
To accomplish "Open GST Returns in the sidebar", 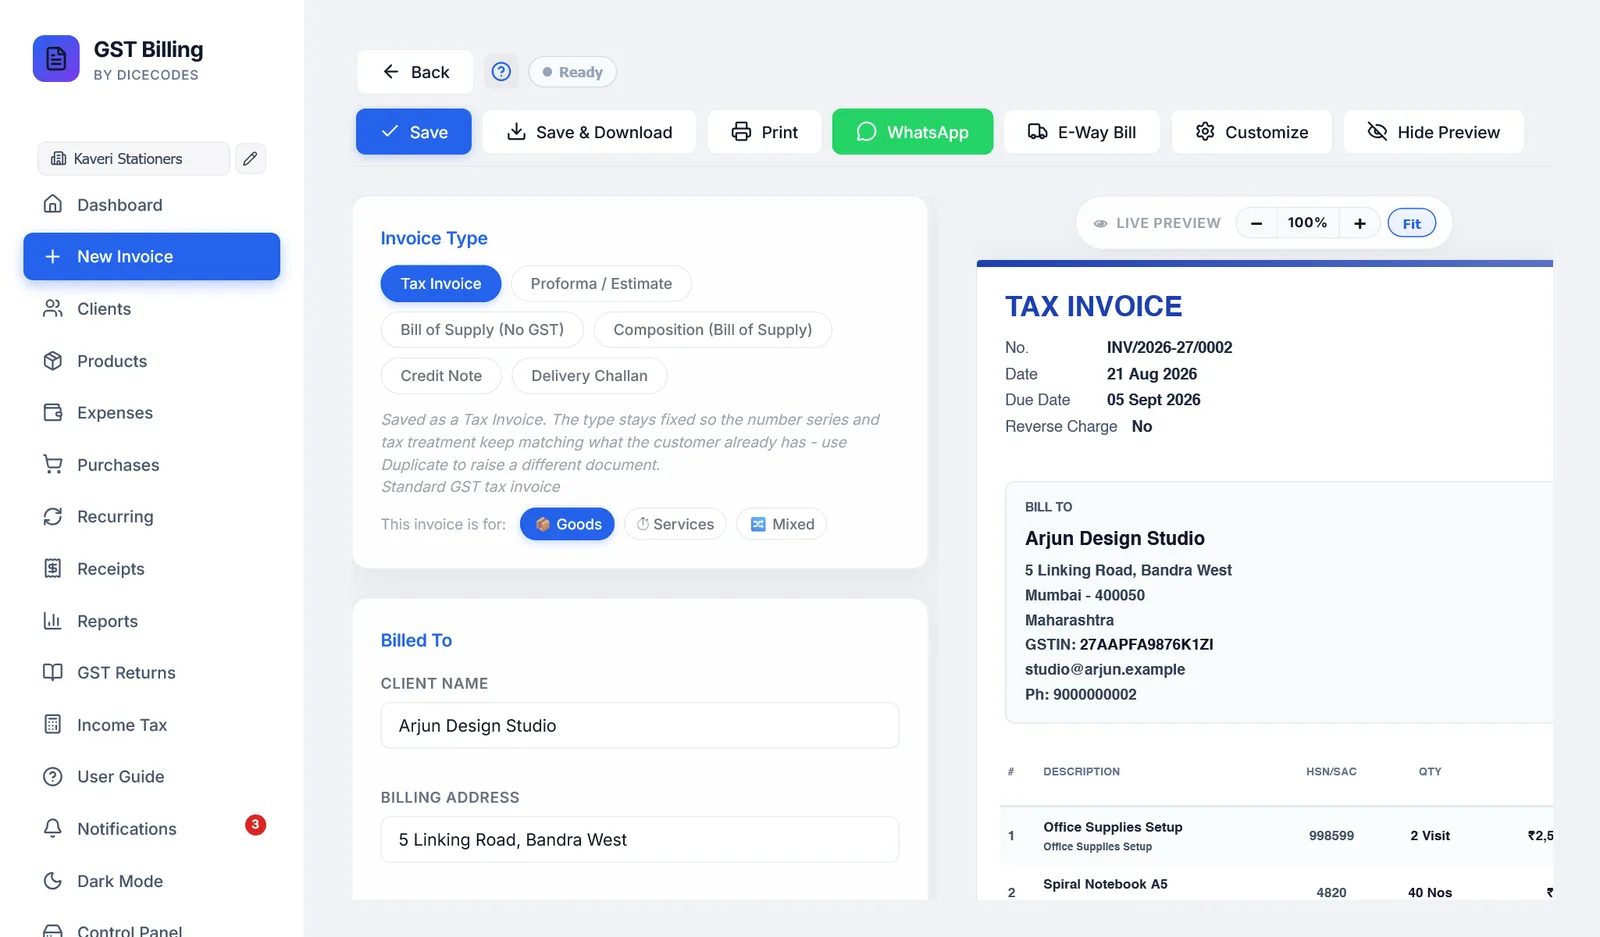I will click(152, 673).
